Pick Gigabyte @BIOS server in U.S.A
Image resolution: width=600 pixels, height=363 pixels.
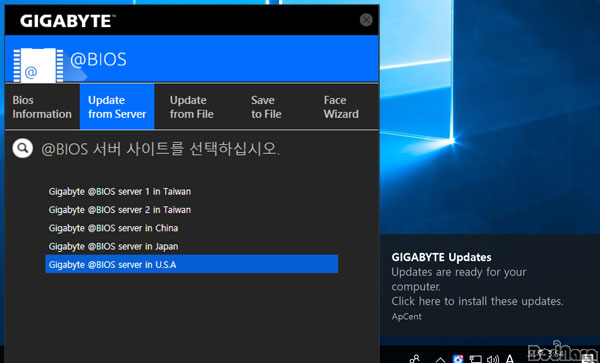[191, 264]
